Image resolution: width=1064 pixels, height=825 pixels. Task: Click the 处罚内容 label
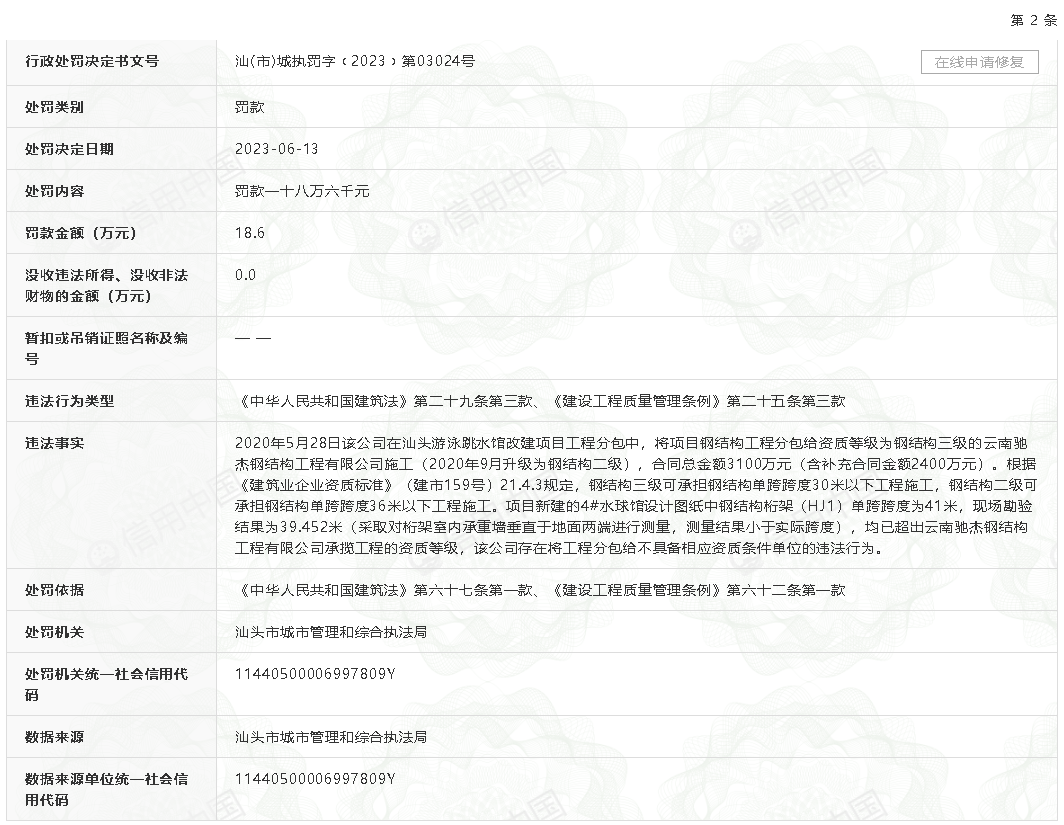pos(54,191)
